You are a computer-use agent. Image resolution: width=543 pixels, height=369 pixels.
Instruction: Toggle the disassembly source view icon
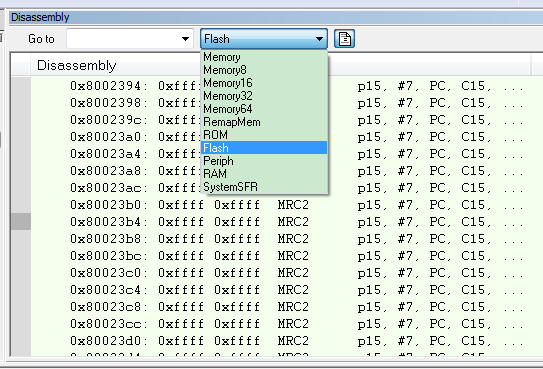coord(344,38)
